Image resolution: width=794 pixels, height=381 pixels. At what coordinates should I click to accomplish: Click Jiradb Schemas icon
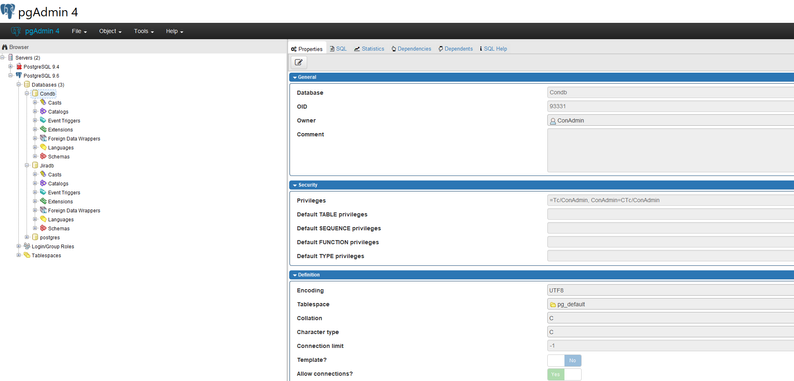point(43,228)
